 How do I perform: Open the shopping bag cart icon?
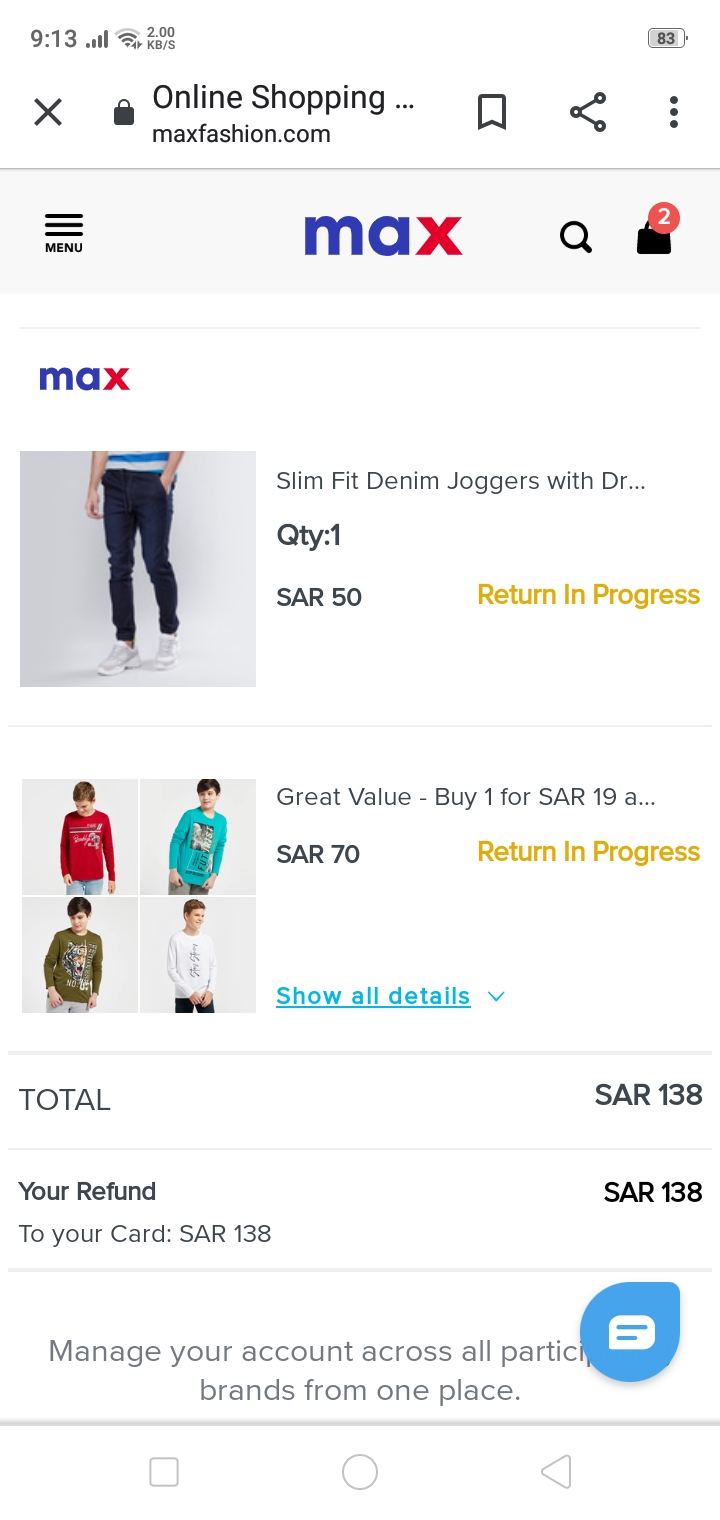pyautogui.click(x=654, y=236)
